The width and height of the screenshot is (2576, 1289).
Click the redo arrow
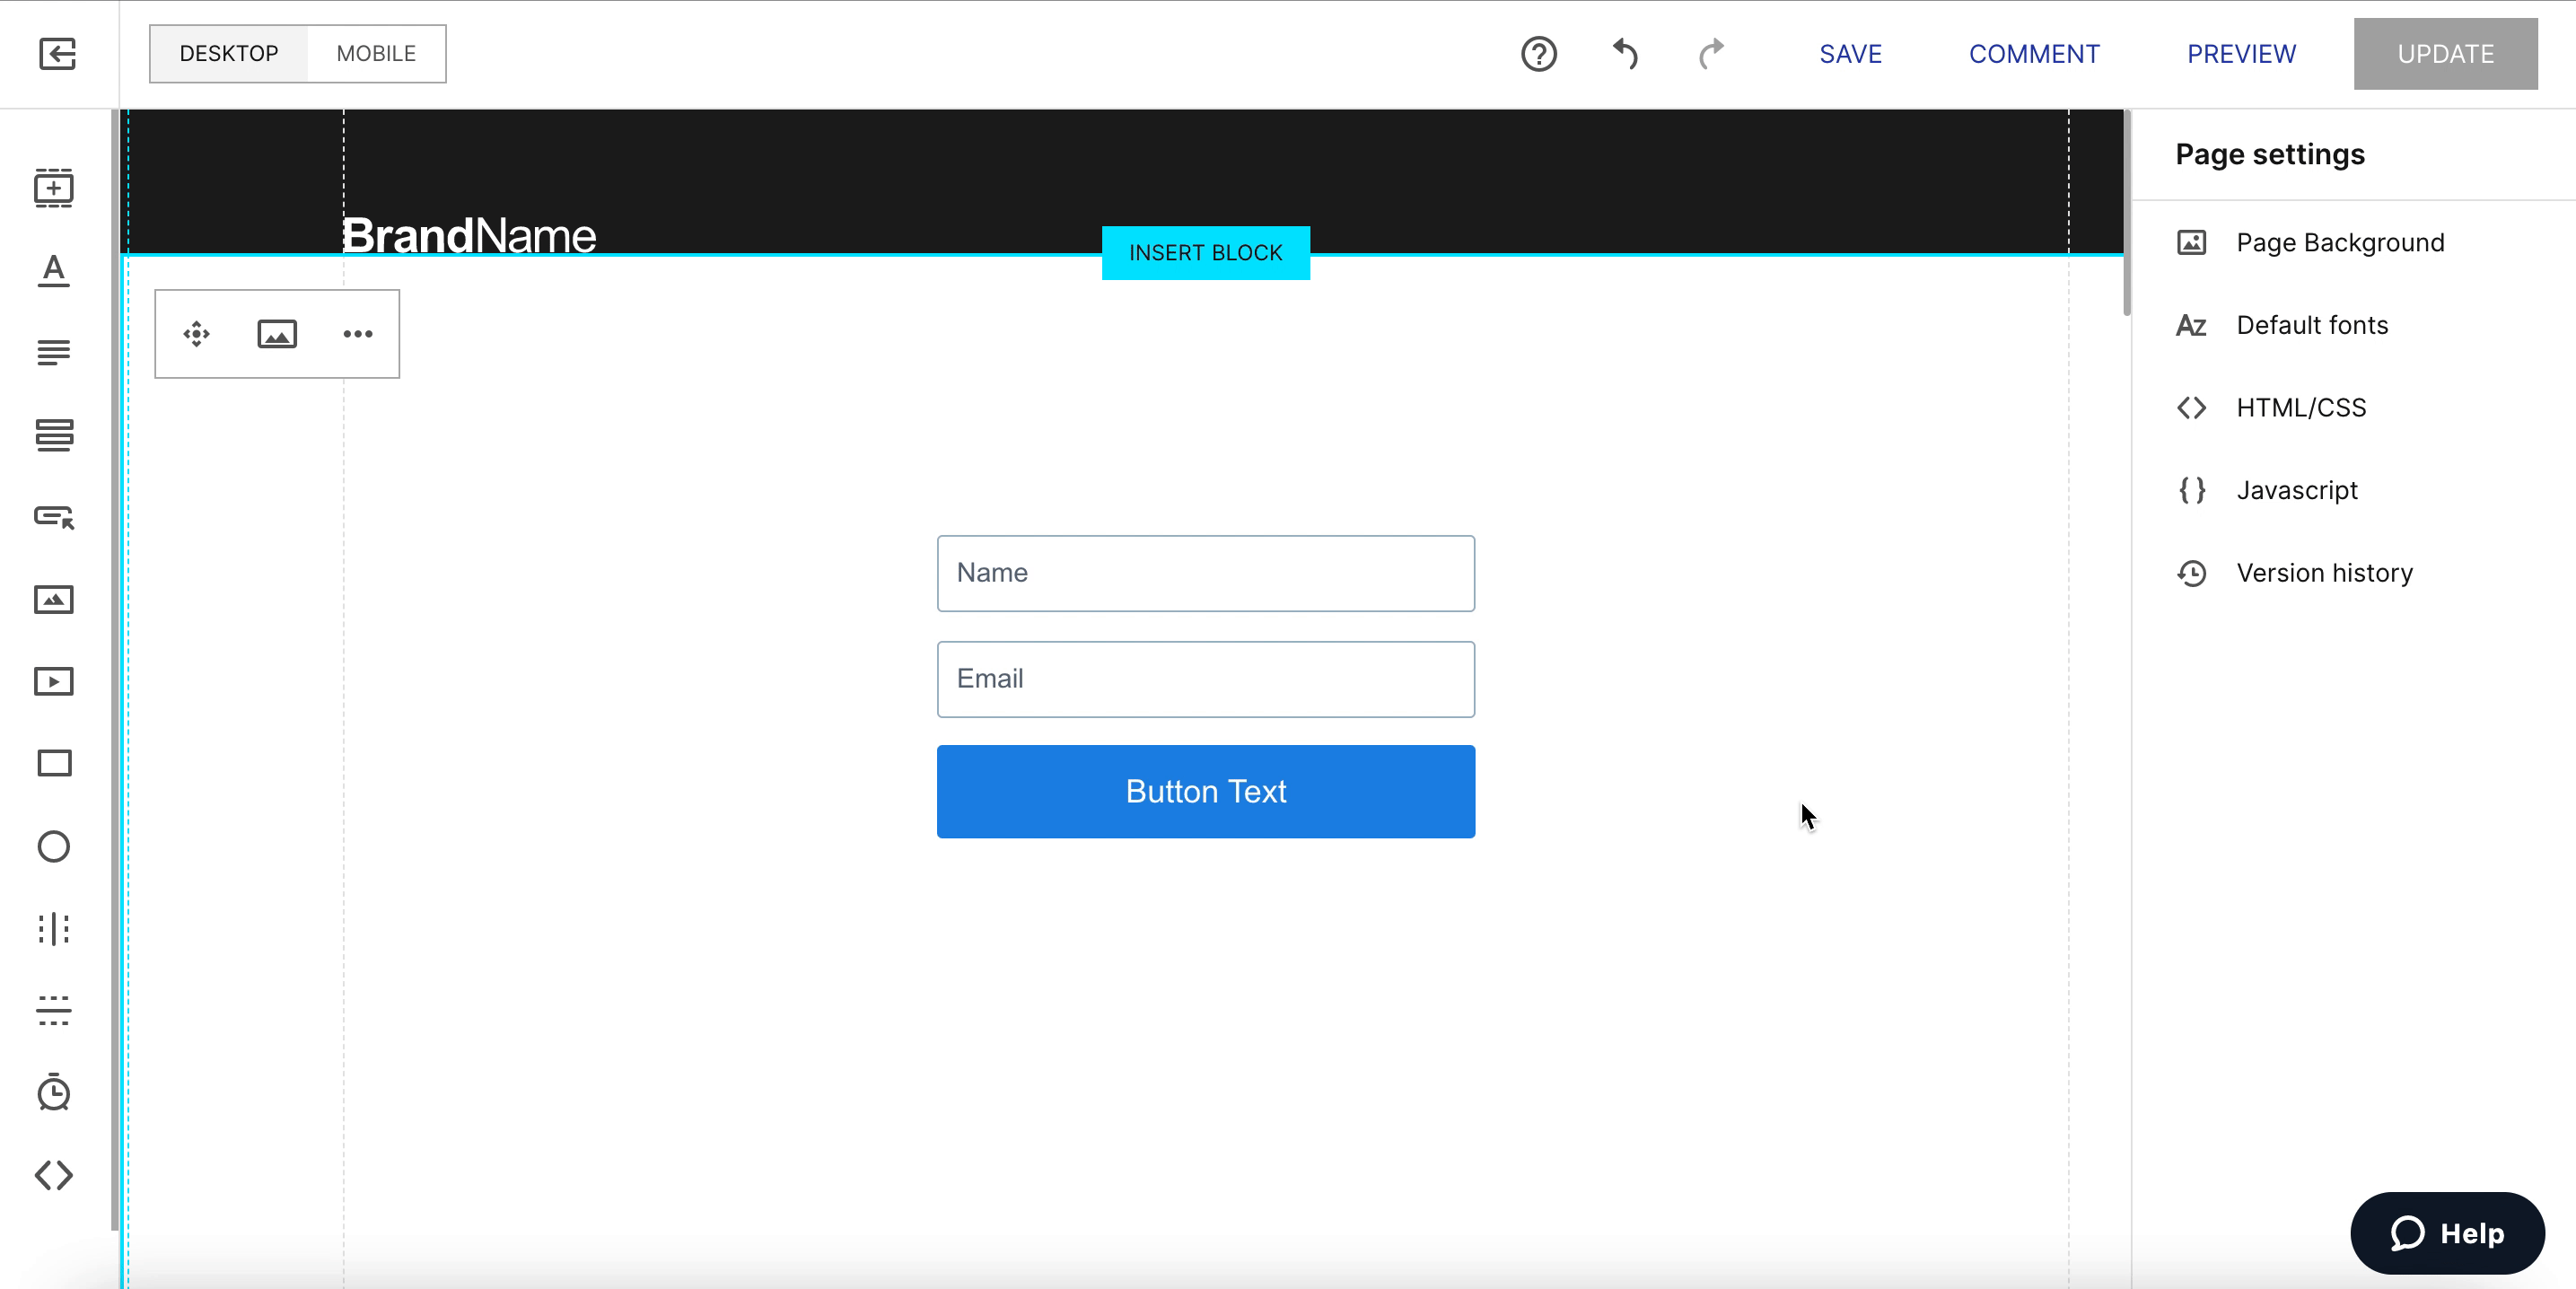1712,54
